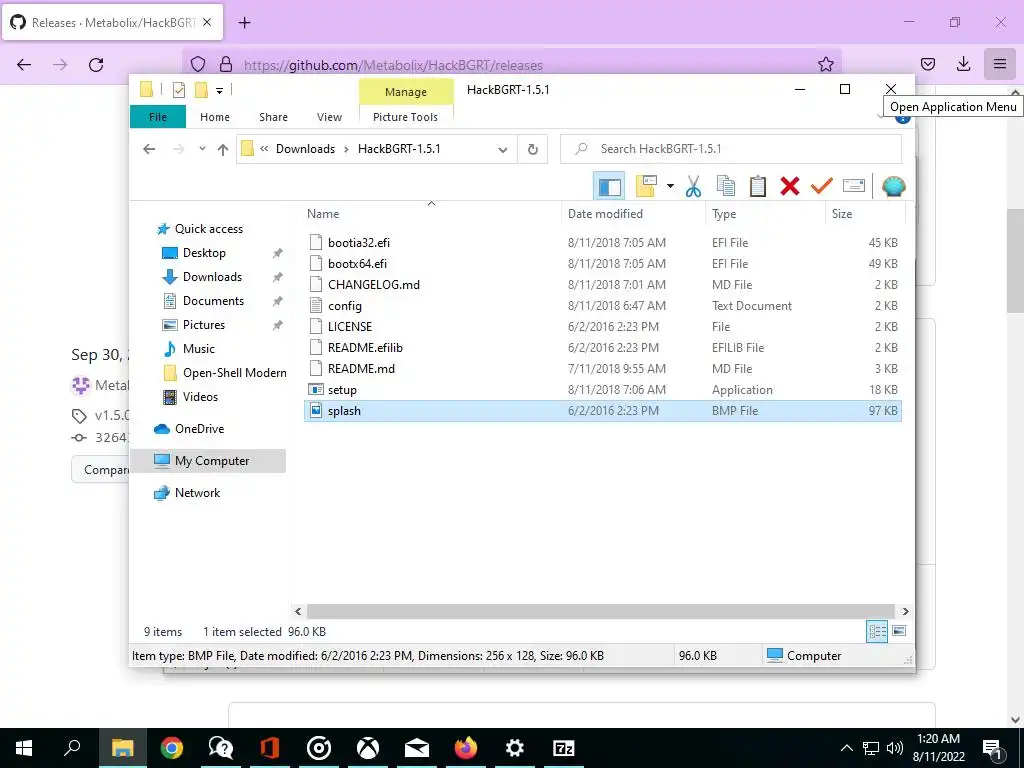1024x768 pixels.
Task: Sort by Date modified column header
Action: [x=632, y=214]
